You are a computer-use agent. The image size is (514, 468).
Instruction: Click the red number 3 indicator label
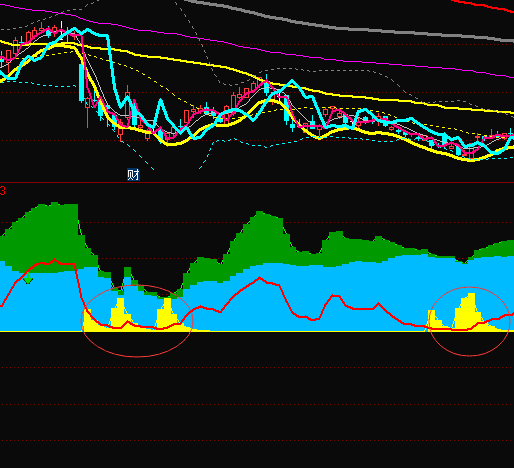click(x=3, y=191)
